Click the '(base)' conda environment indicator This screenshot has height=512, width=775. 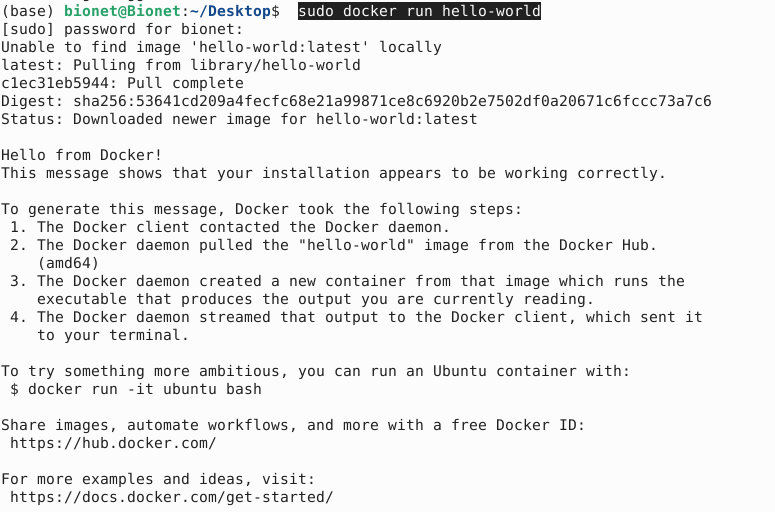point(28,11)
